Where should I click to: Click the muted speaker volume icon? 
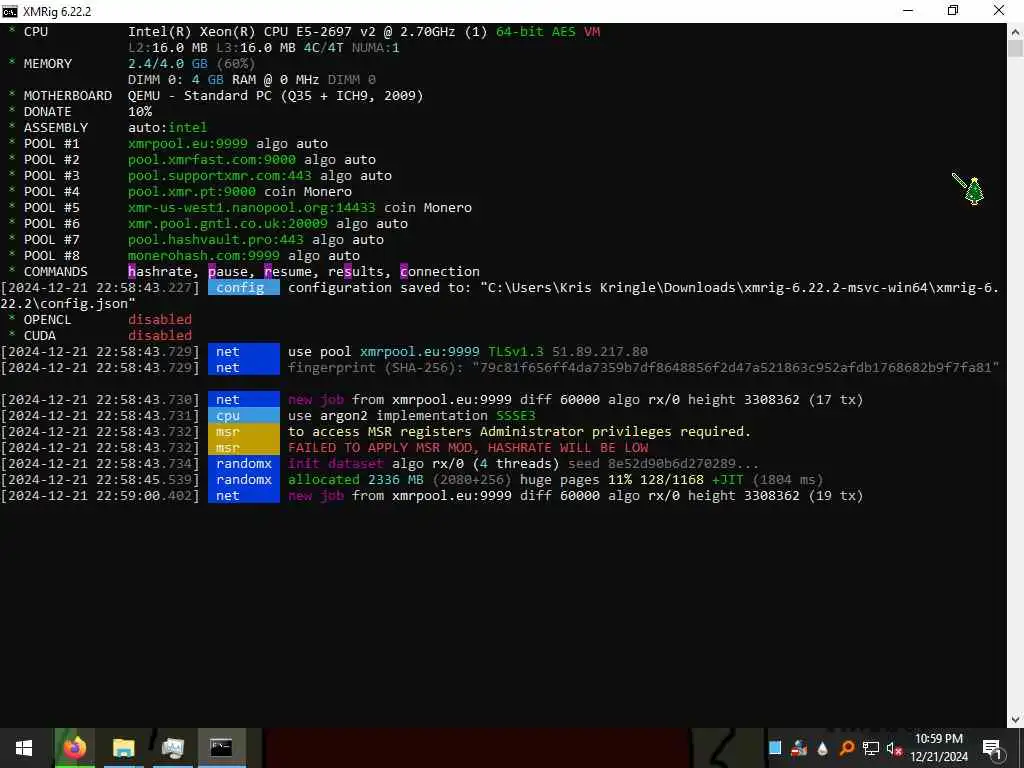click(894, 749)
